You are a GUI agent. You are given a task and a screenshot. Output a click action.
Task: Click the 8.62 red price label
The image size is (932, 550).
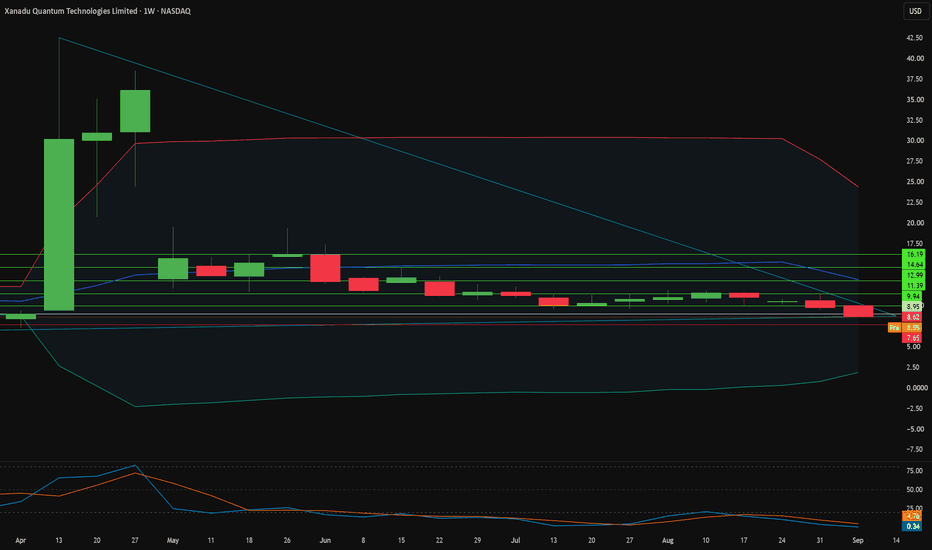(913, 318)
